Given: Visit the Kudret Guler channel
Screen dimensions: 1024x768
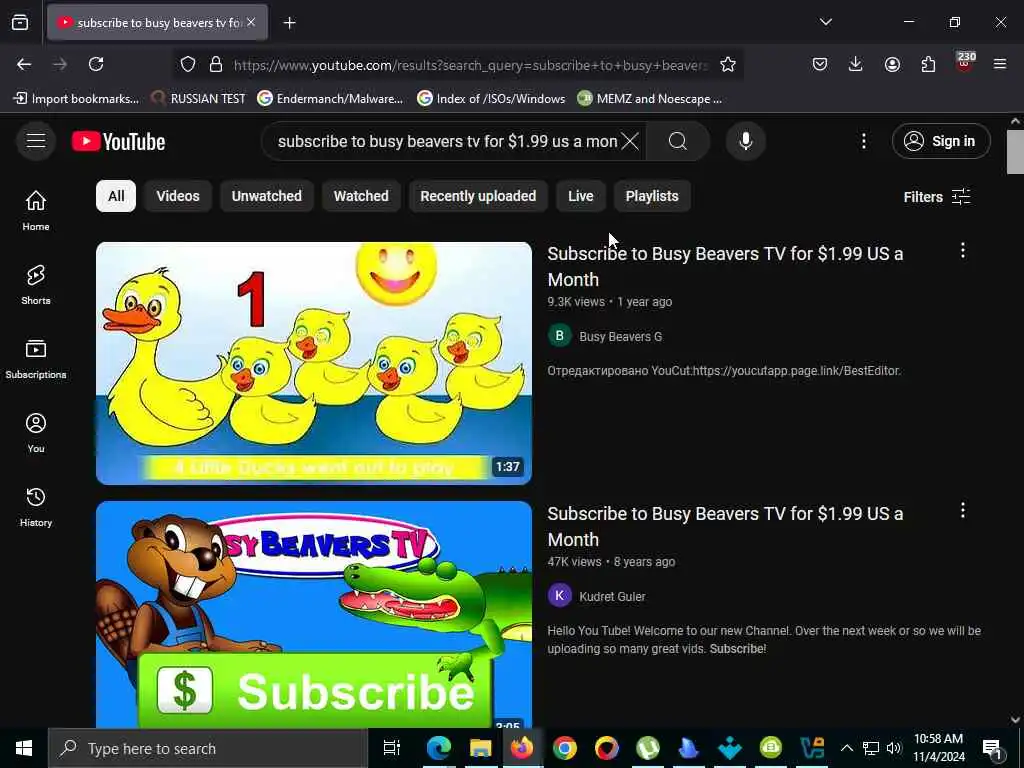Looking at the screenshot, I should click(x=612, y=596).
